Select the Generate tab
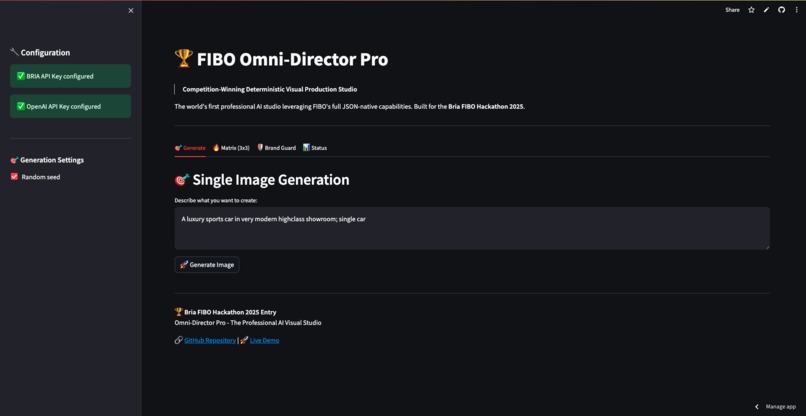806x416 pixels. pos(190,148)
